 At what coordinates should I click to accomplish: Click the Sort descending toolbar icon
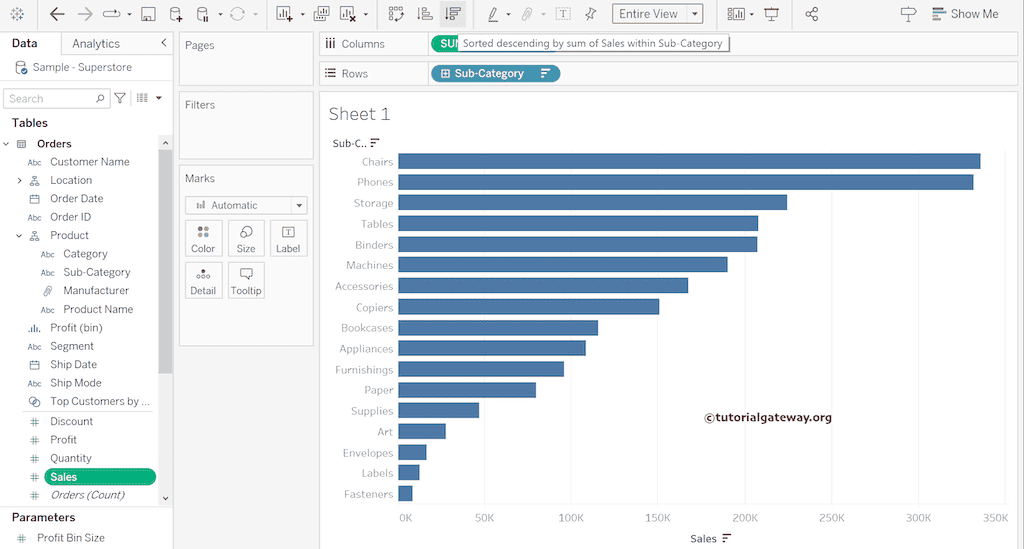453,14
